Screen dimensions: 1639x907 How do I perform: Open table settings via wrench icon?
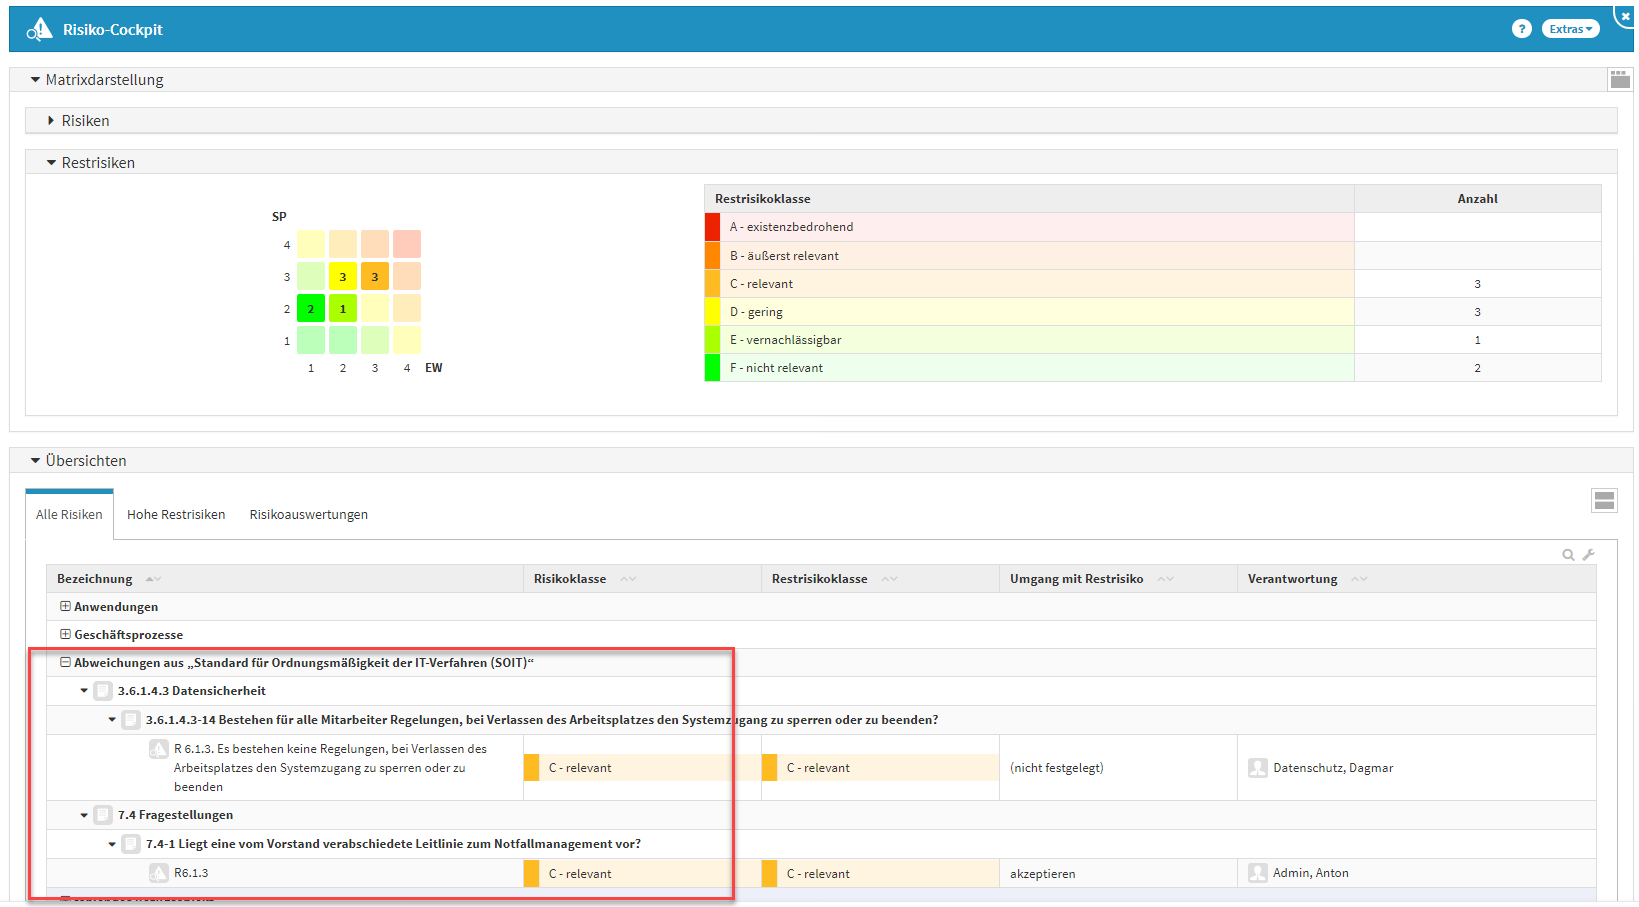[1588, 555]
